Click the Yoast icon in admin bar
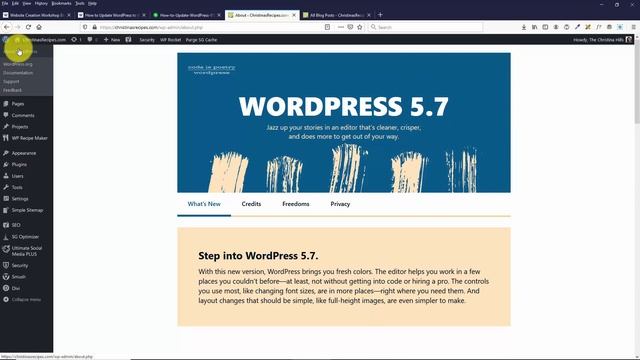640x360 pixels. click(129, 40)
